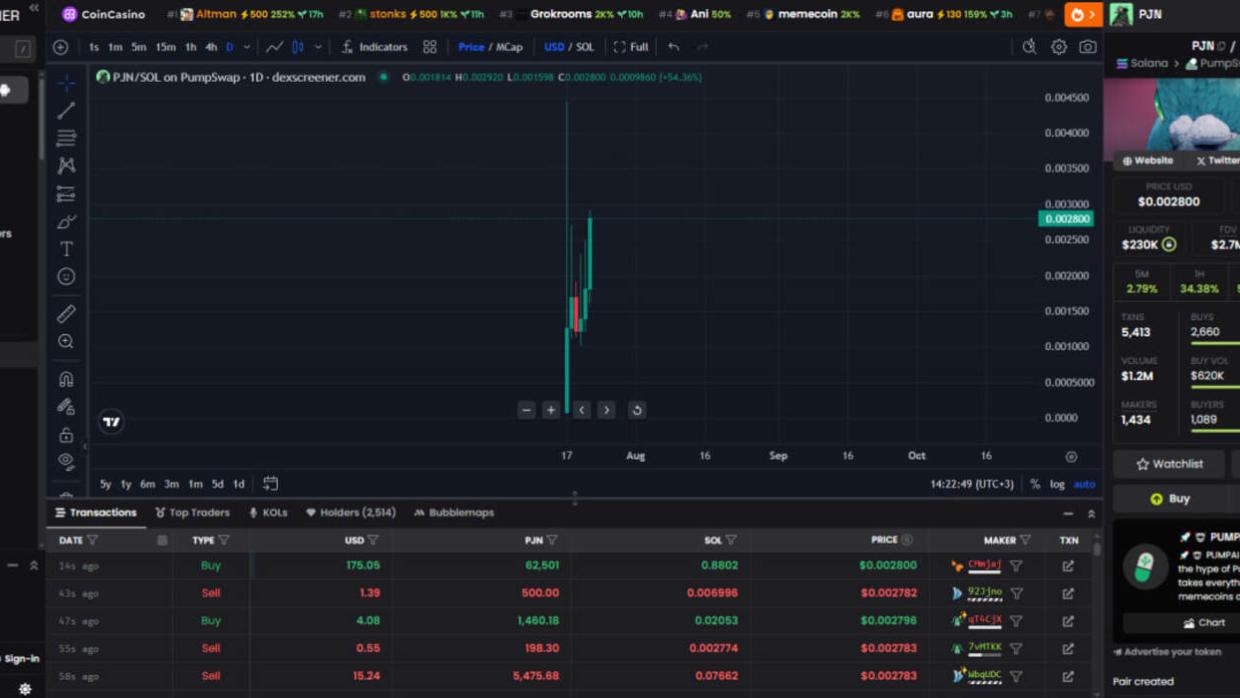Reset chart view with circular arrow

[x=637, y=410]
